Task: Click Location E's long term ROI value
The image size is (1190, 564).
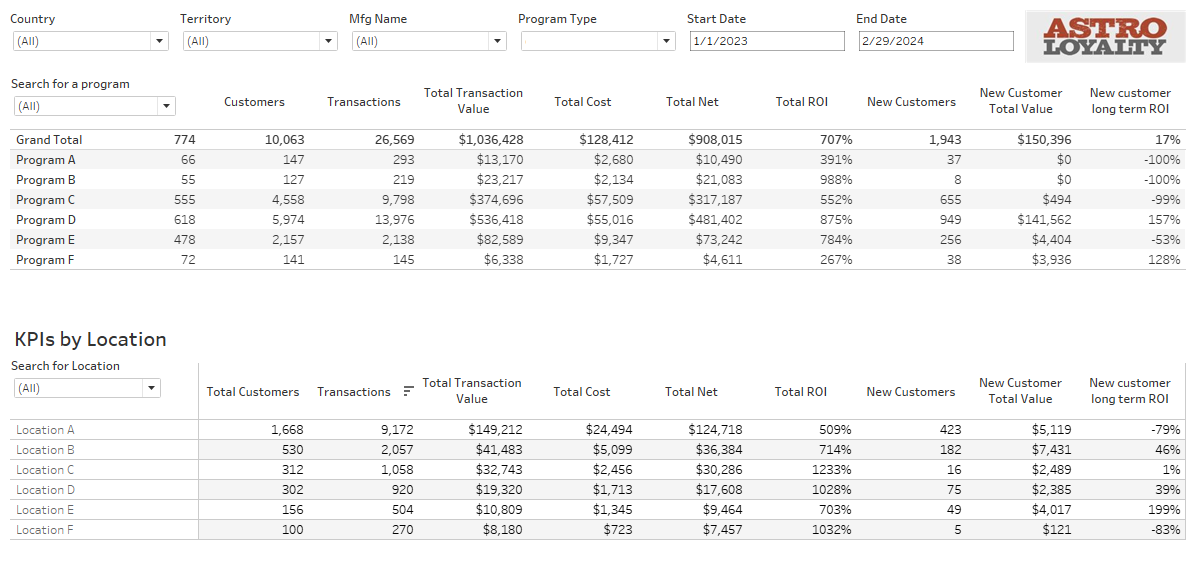Action: (1161, 510)
